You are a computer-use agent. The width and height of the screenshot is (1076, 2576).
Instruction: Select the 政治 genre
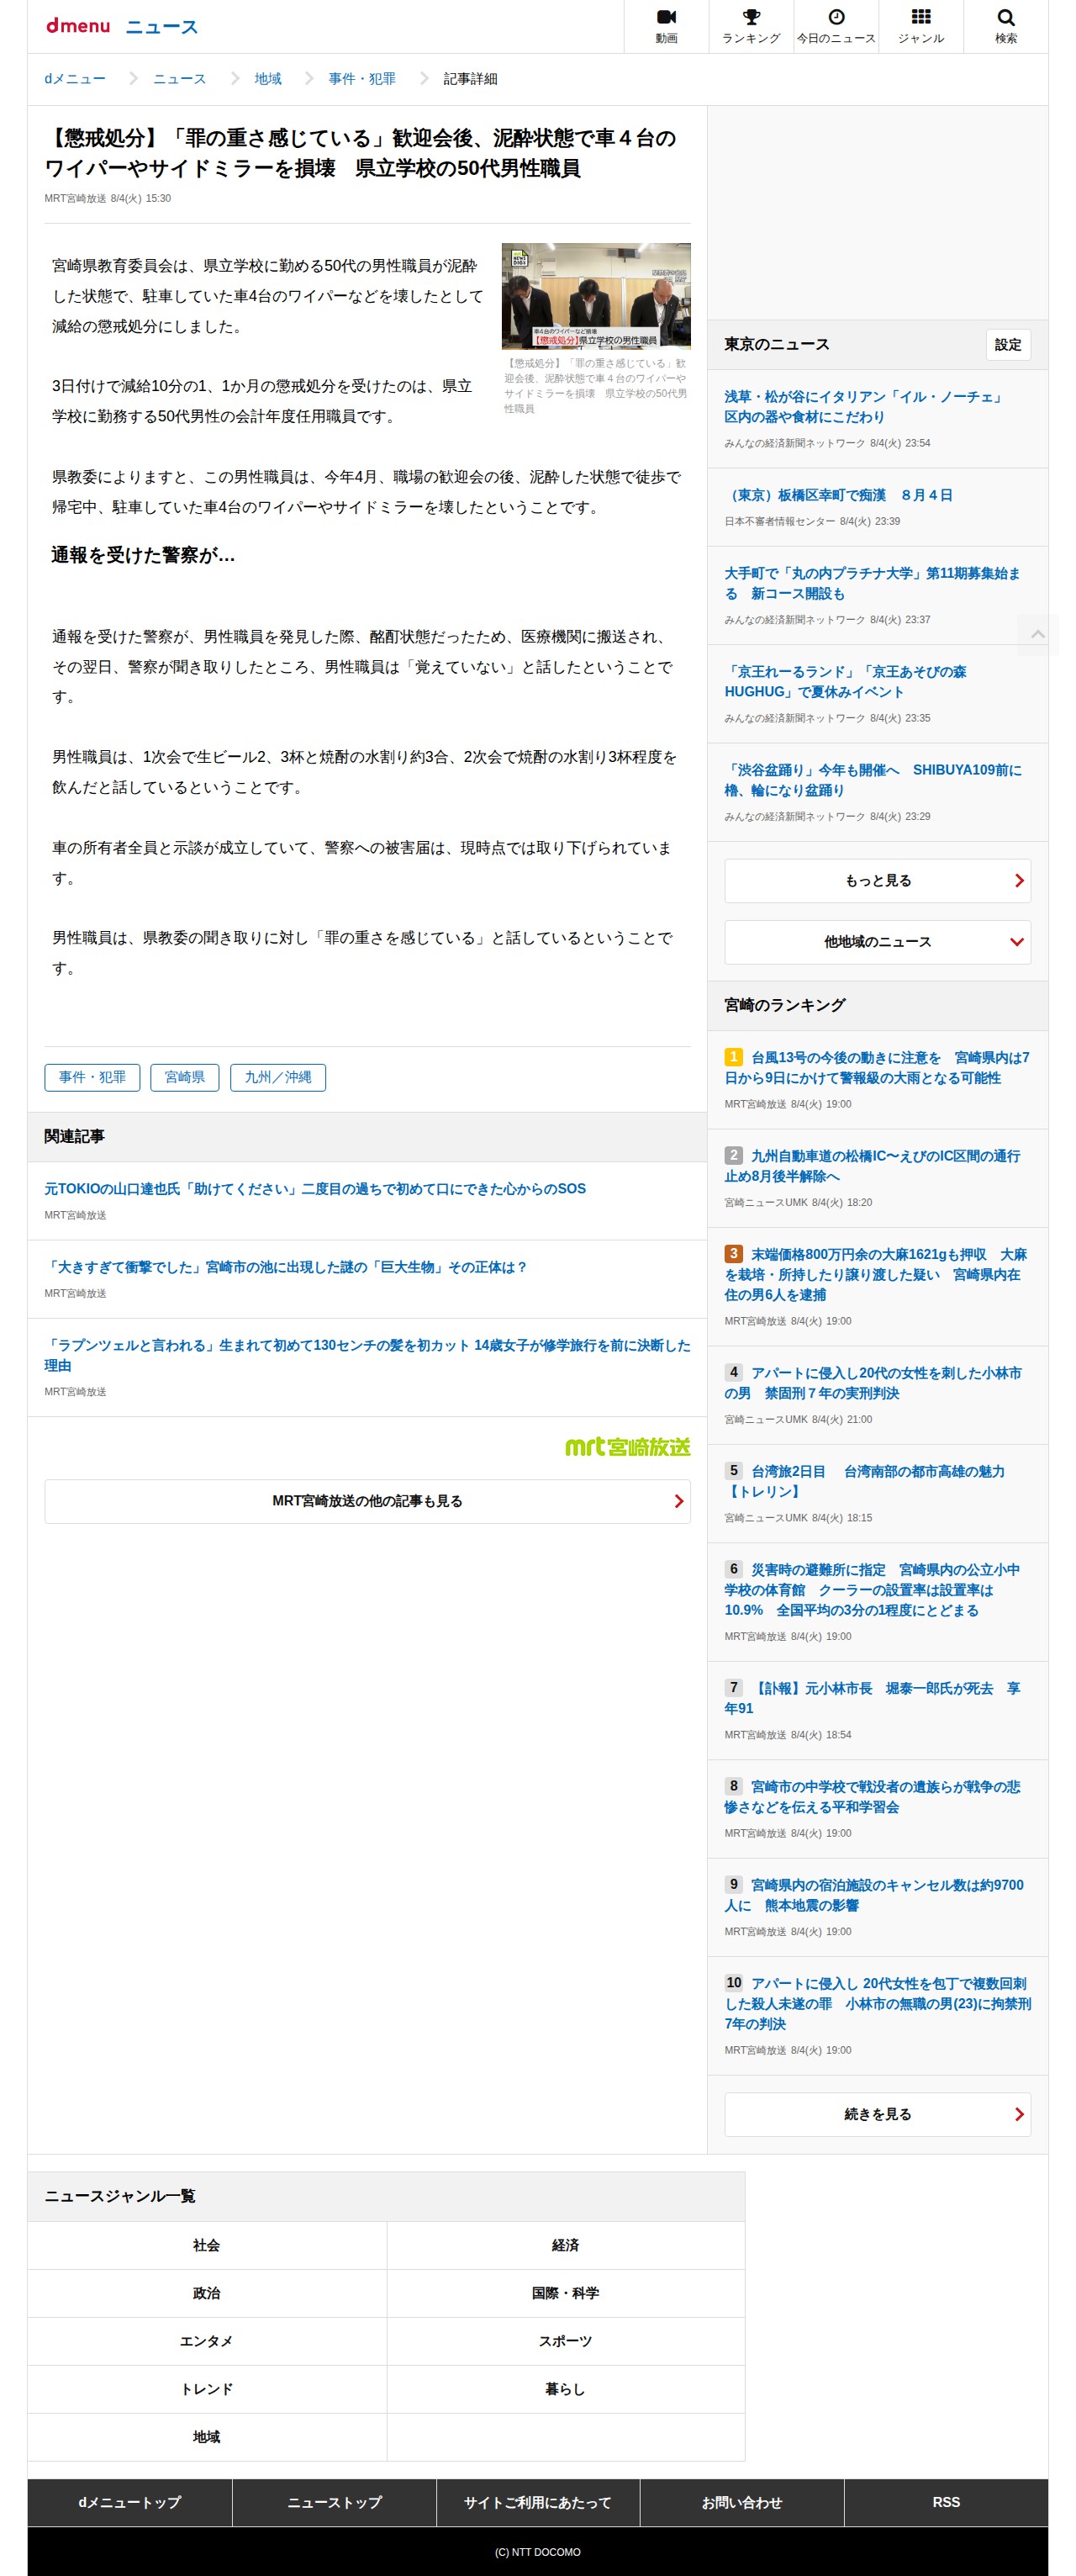207,2293
